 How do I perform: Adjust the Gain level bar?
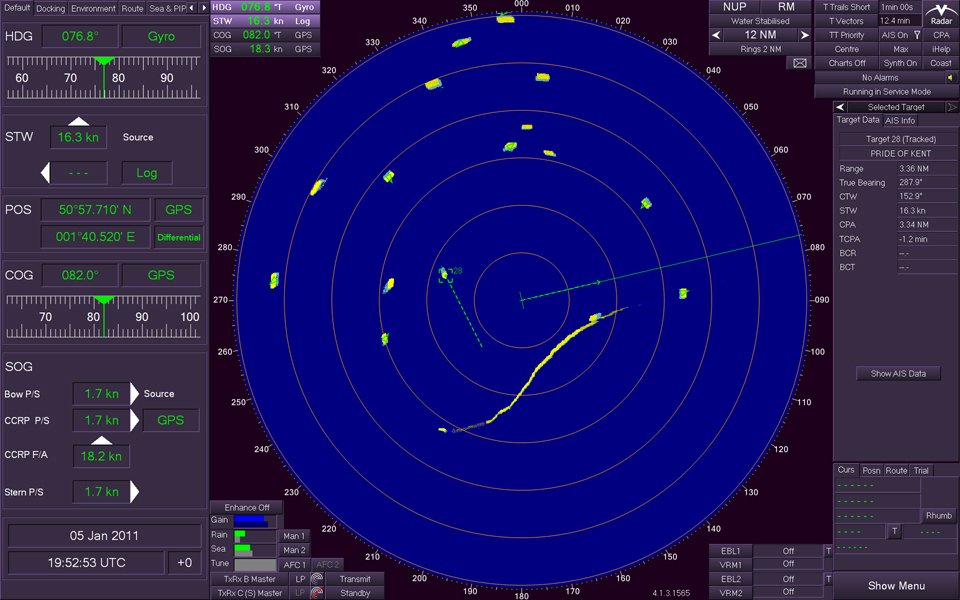pos(250,521)
